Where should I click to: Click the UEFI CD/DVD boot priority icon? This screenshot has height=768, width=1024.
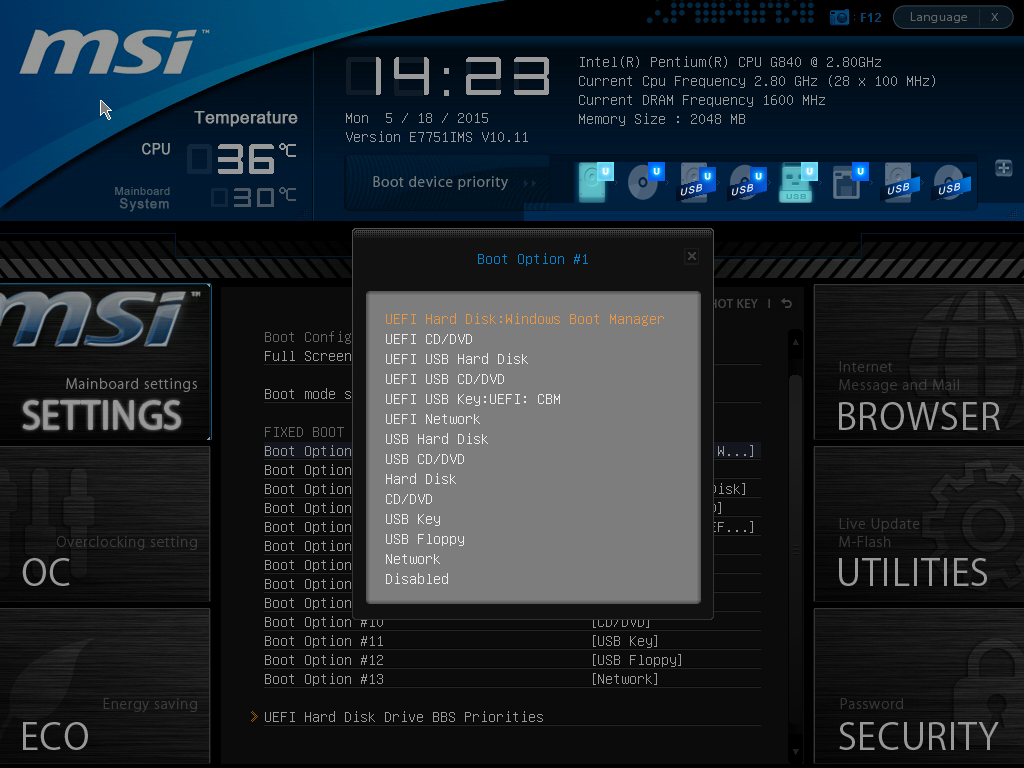pos(645,182)
